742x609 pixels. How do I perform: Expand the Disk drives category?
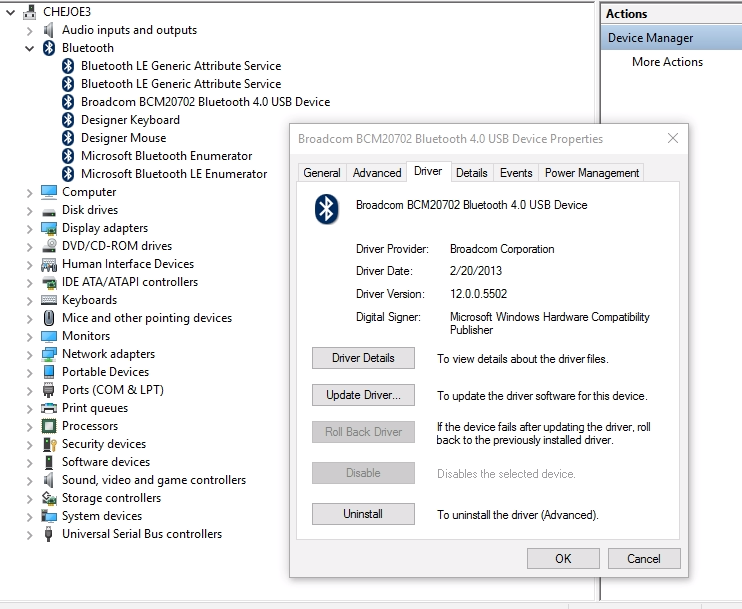[x=29, y=211]
